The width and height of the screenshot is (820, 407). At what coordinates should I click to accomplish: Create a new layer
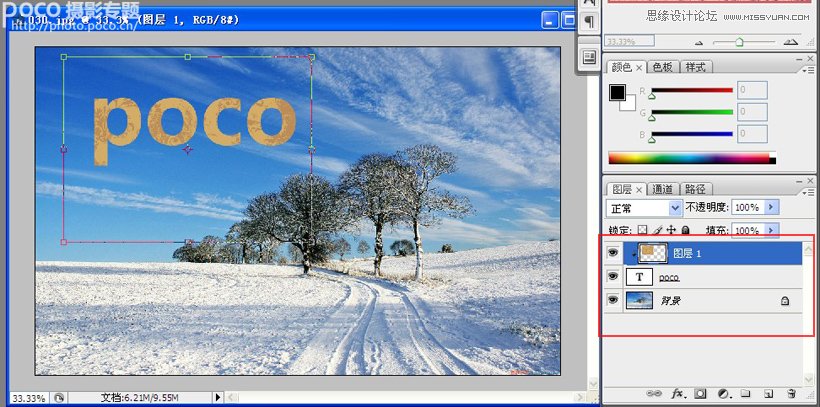[x=768, y=393]
